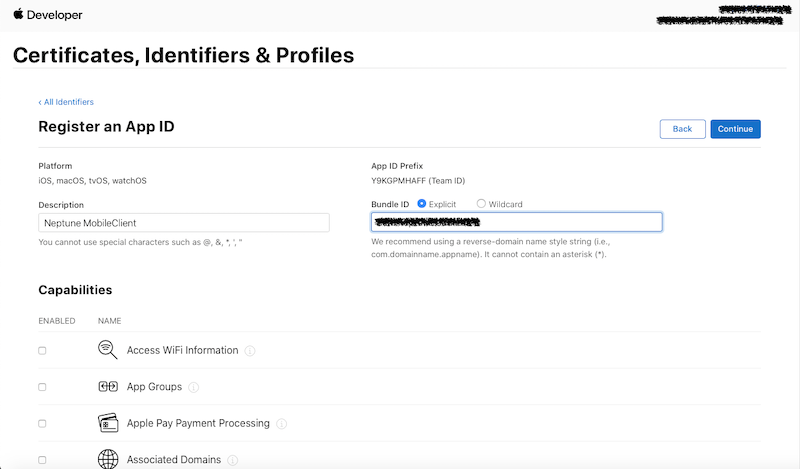Click the Bundle ID input field

point(516,222)
